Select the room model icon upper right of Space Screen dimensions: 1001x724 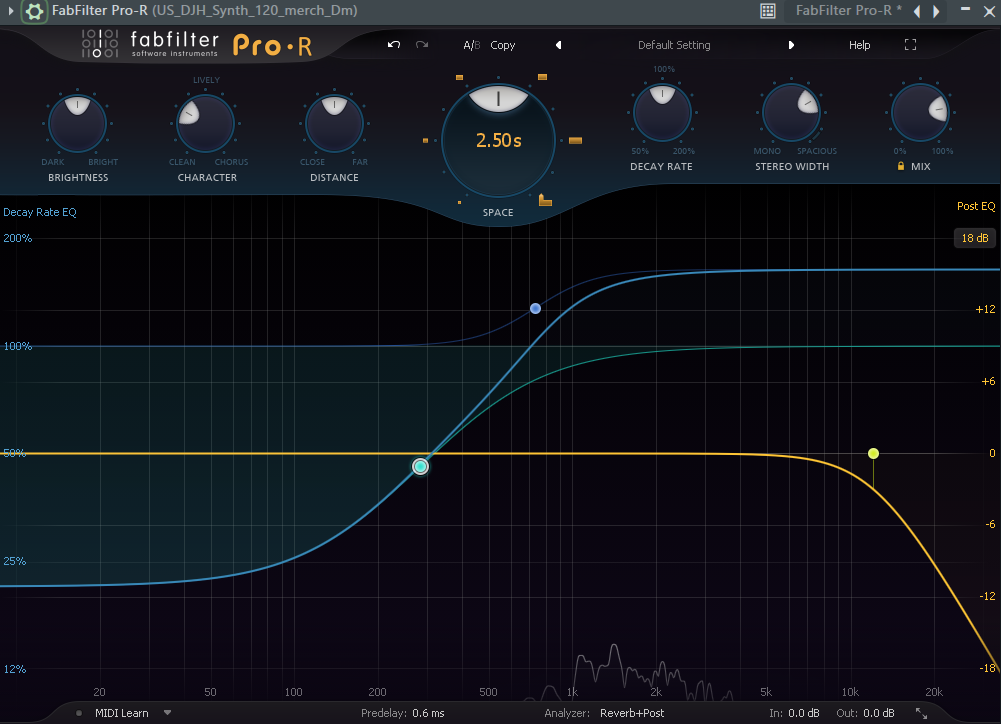coord(542,77)
